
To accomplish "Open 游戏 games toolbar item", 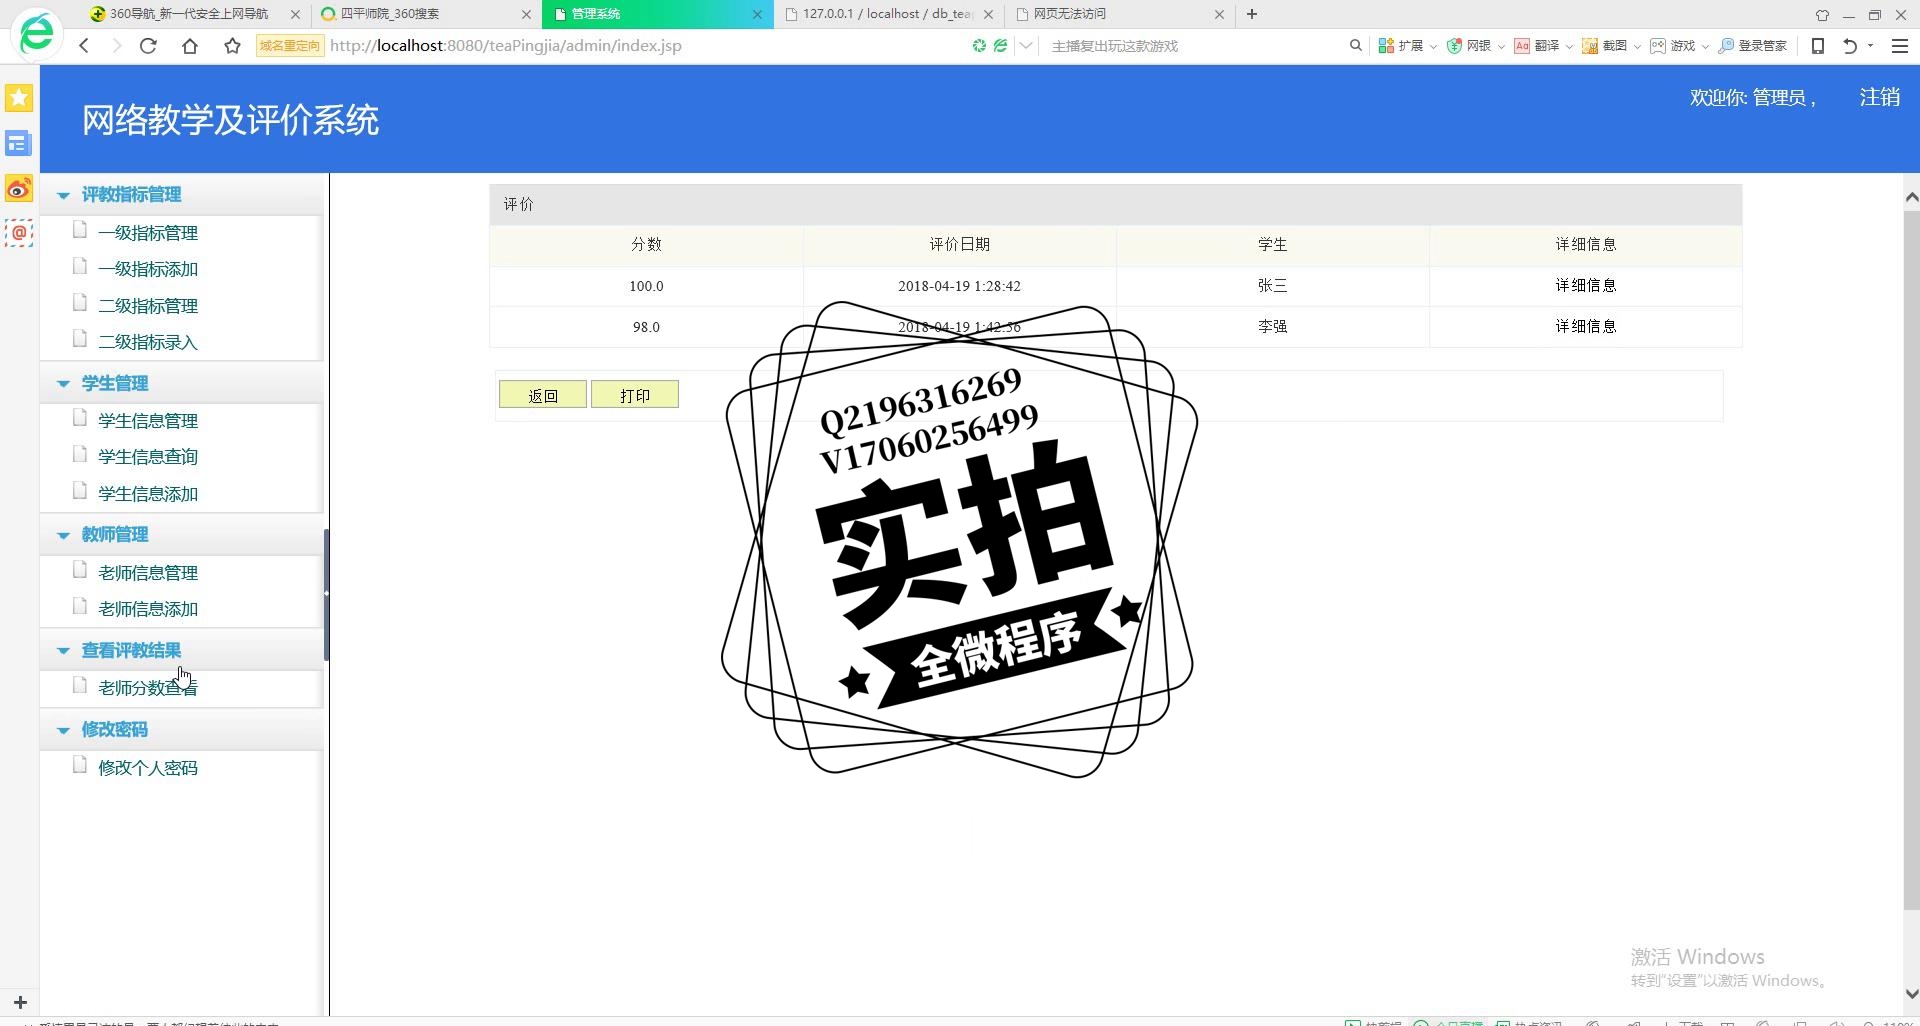I will 1673,46.
